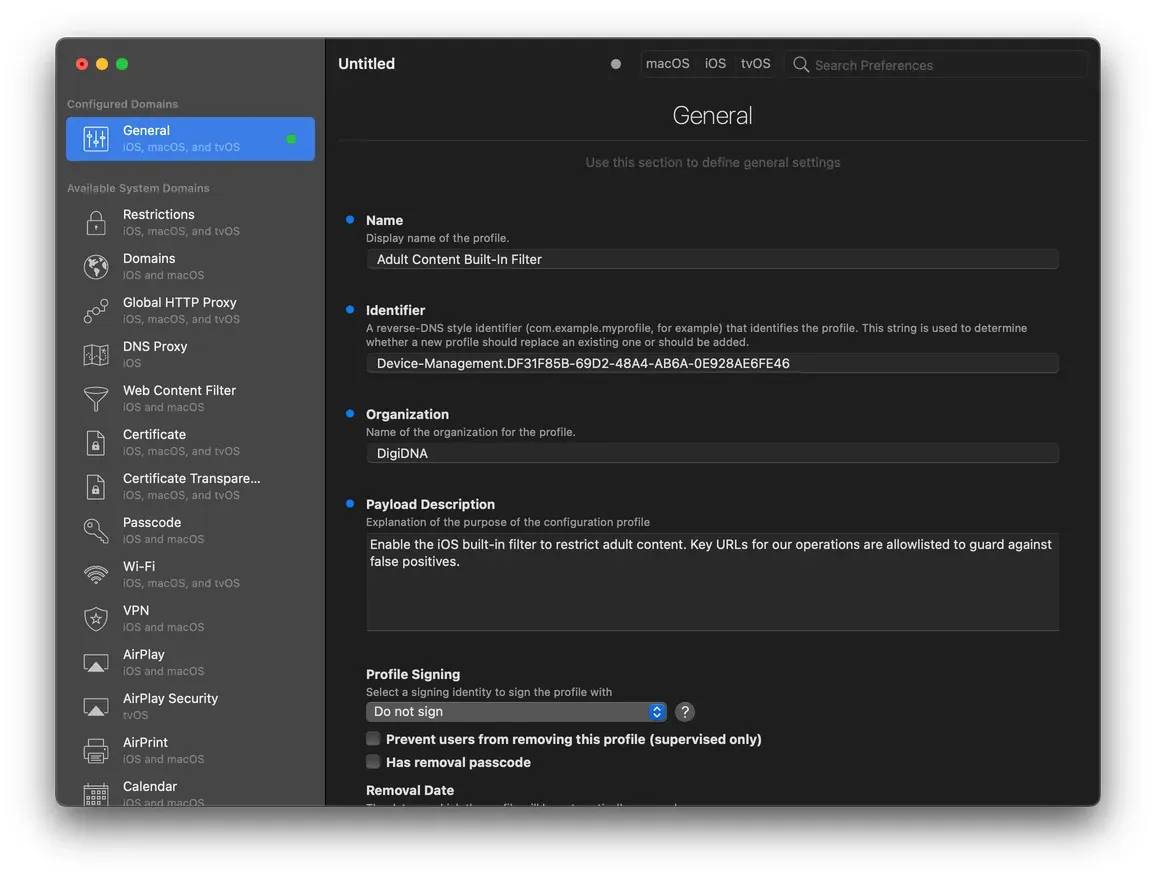Switch to the tvOS tab
Image resolution: width=1156 pixels, height=880 pixels.
coord(755,63)
